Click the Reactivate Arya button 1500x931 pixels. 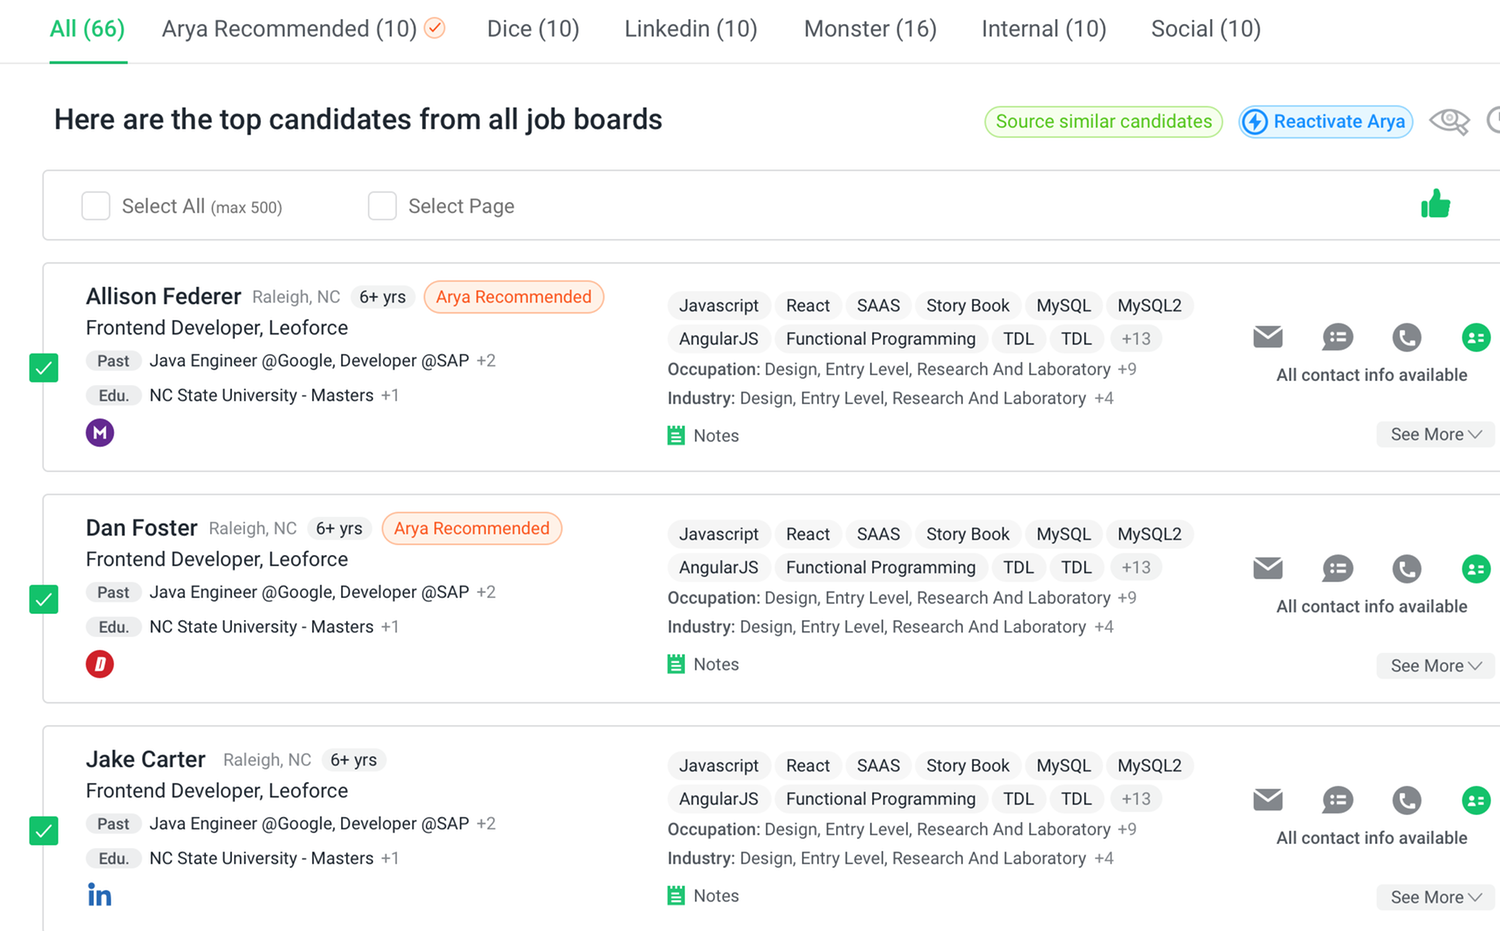(1326, 121)
